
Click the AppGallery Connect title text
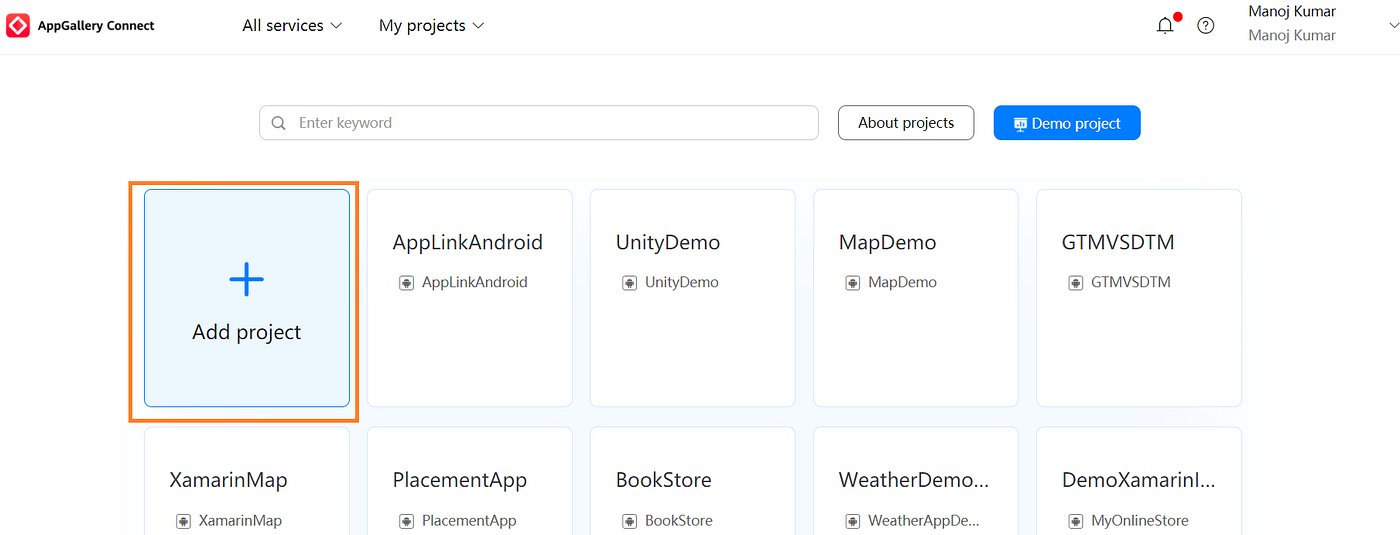coord(96,26)
